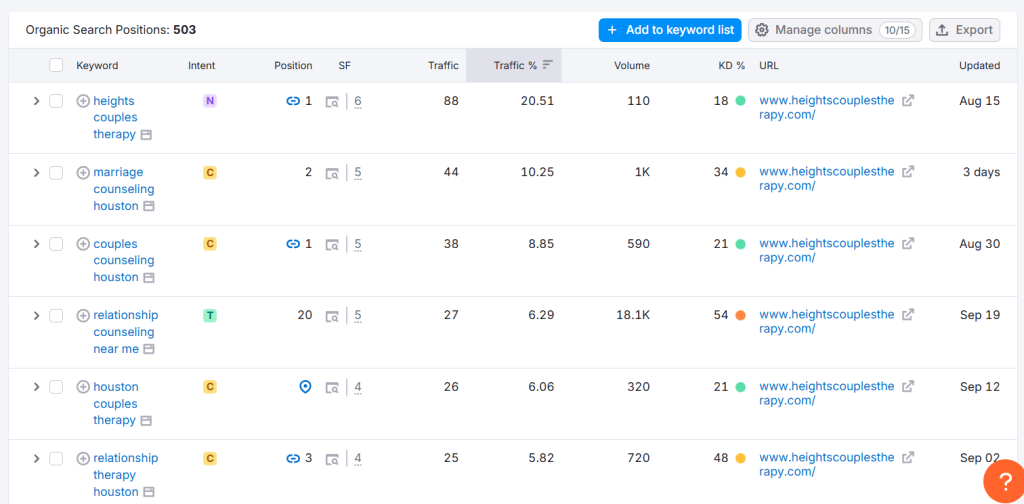This screenshot has width=1024, height=504.
Task: Click the orange KD dot next to 54
Action: (x=740, y=315)
